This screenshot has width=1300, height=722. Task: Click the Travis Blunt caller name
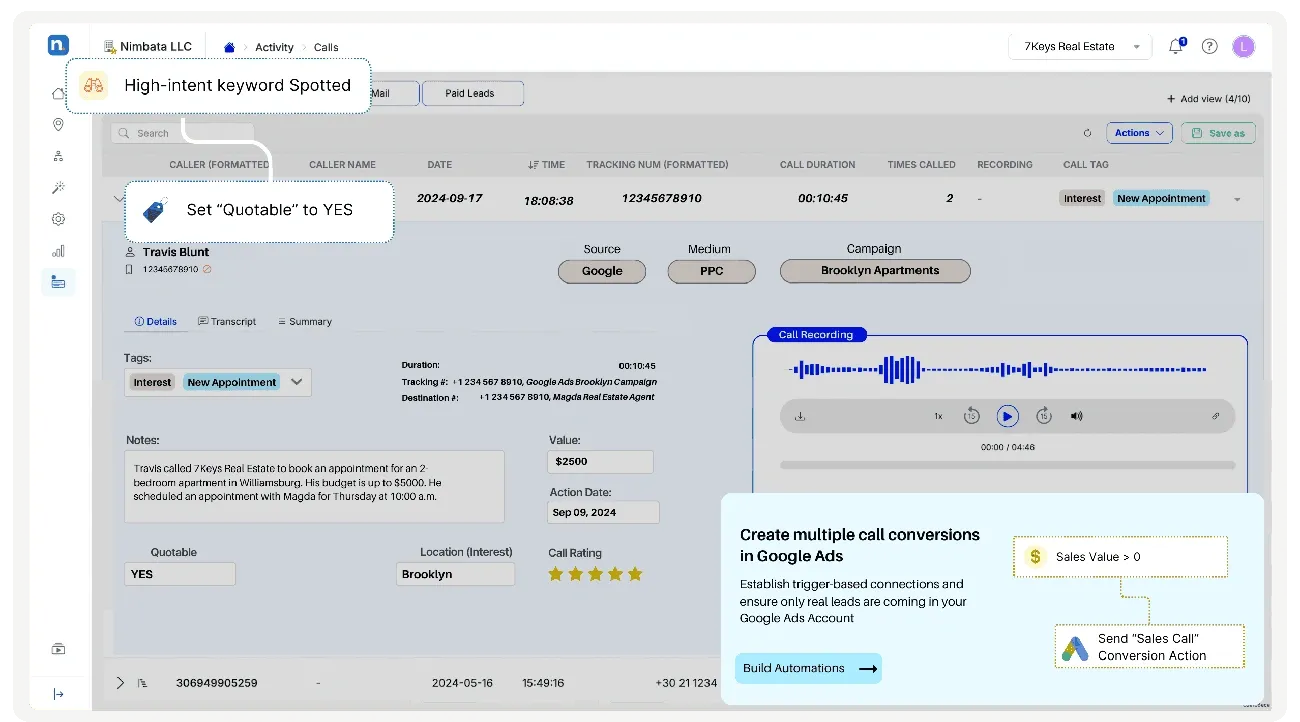click(x=176, y=252)
